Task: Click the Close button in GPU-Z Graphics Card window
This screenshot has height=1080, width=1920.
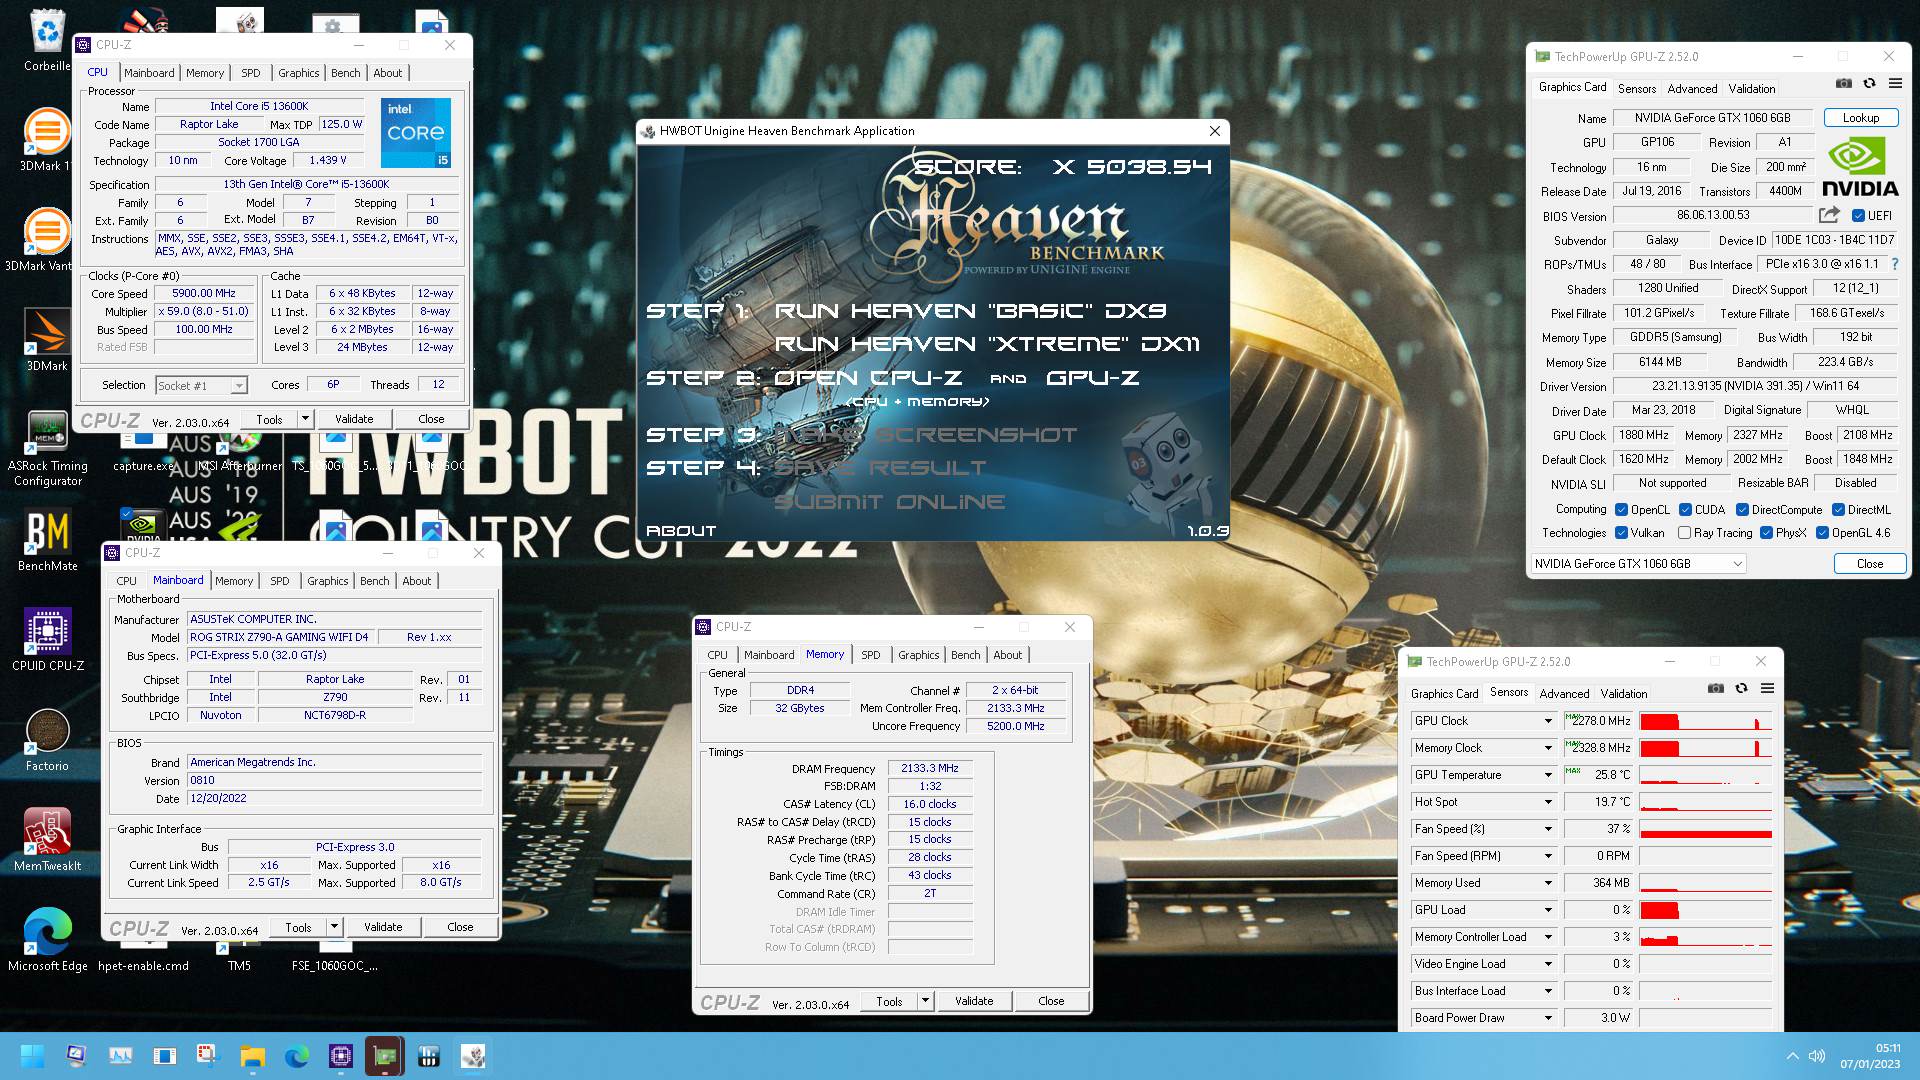Action: [x=1869, y=564]
